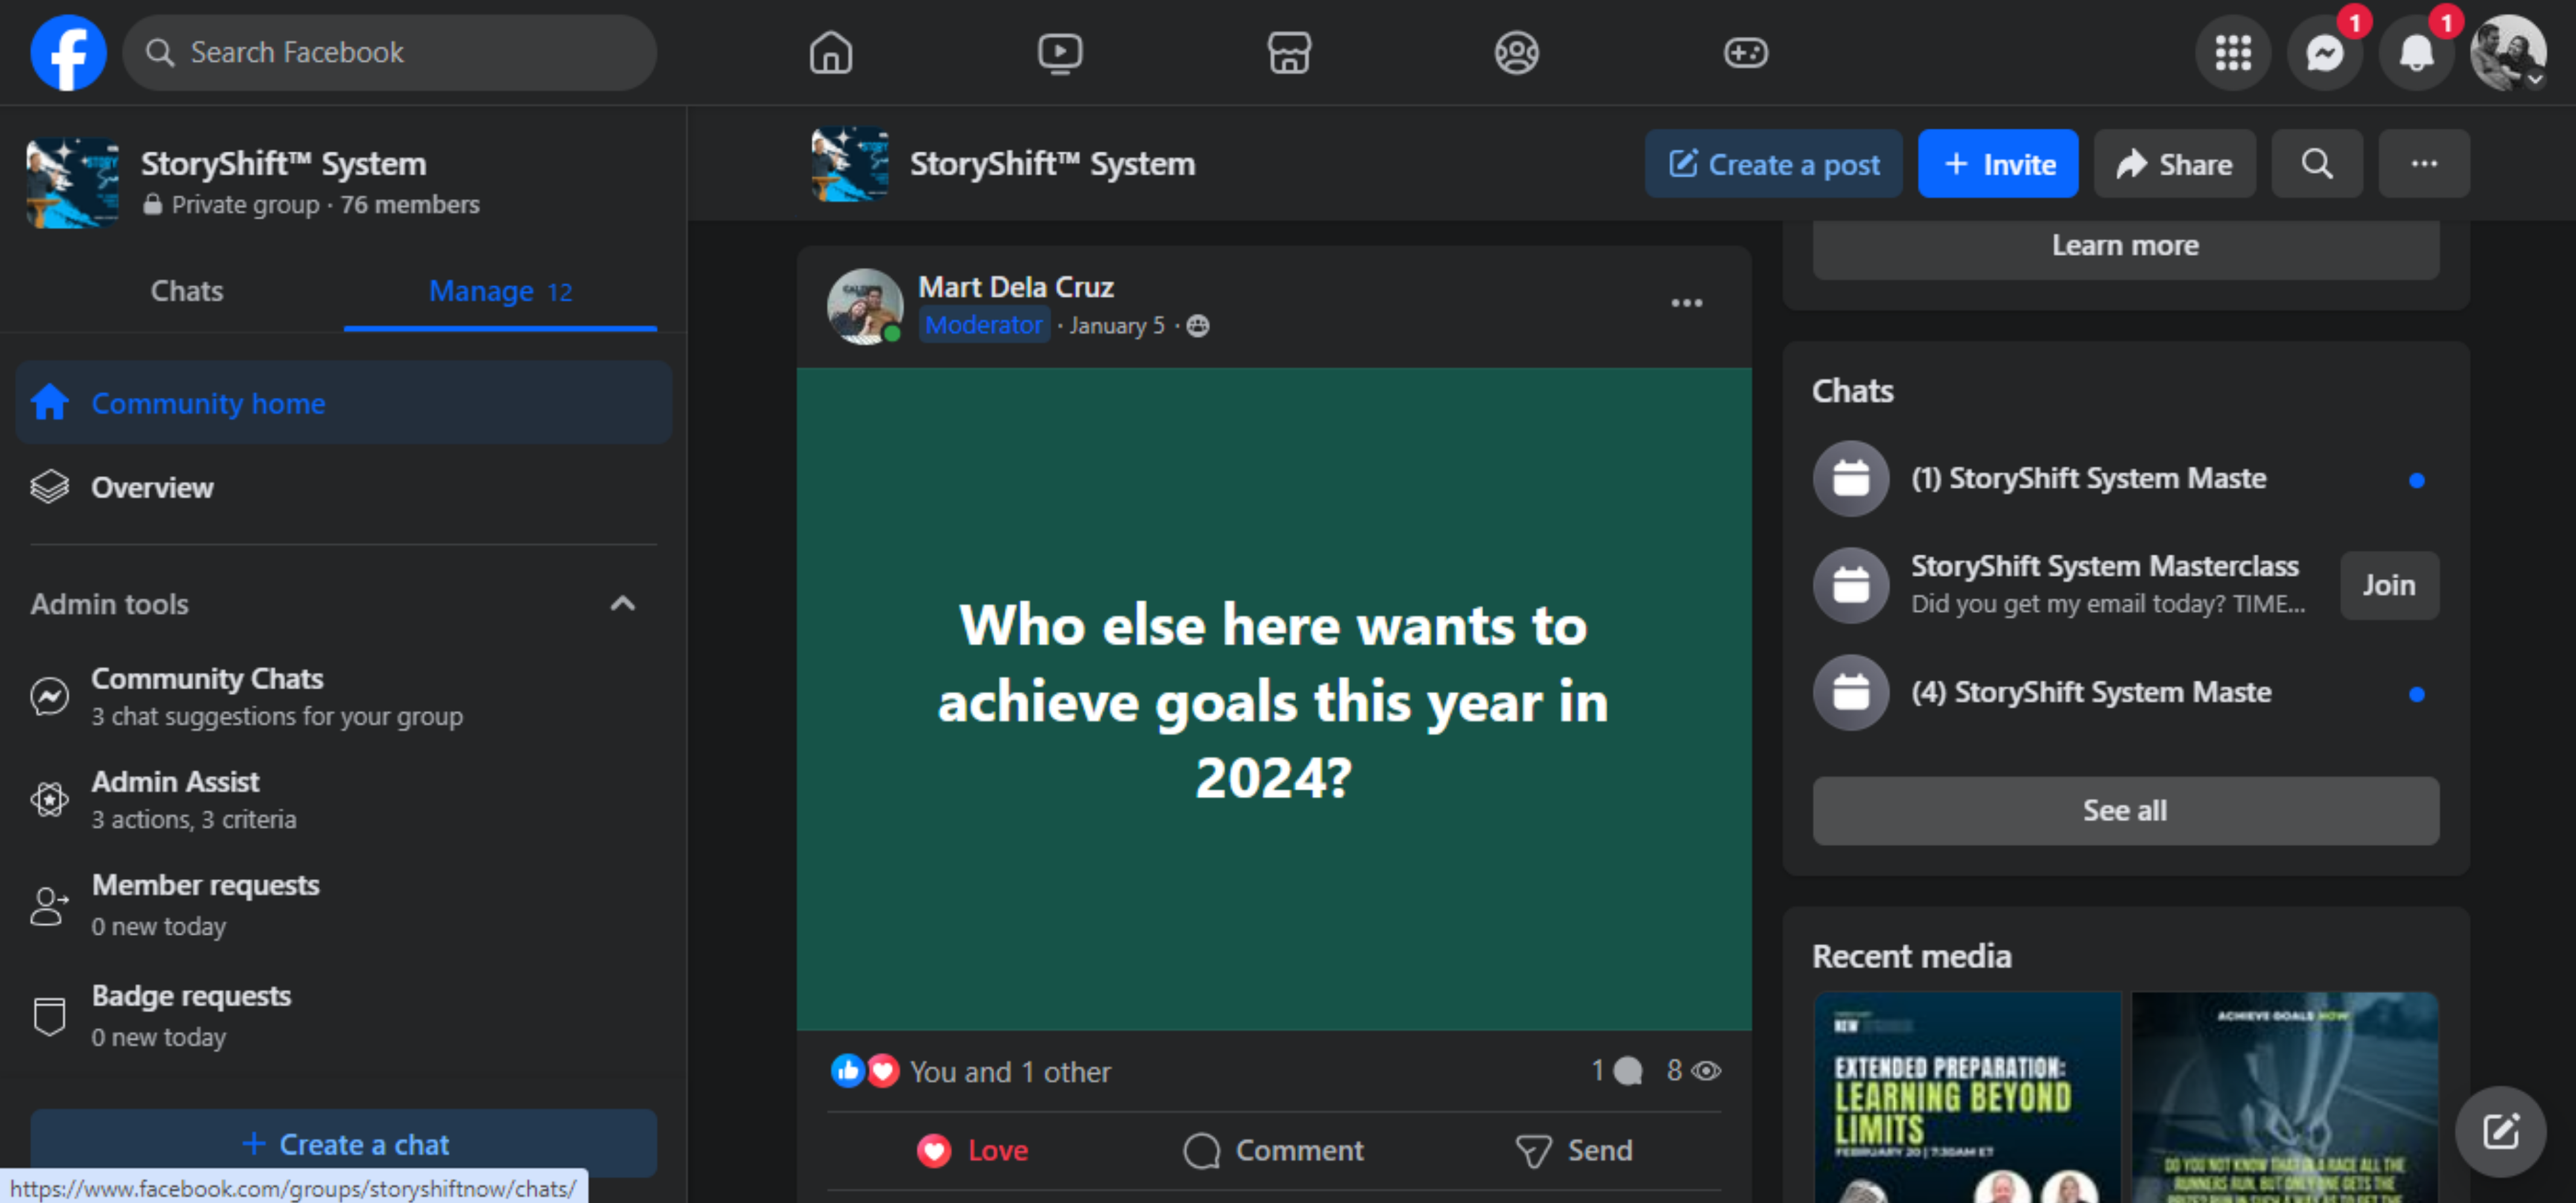Open the Notifications bell
The height and width of the screenshot is (1203, 2576).
click(x=2416, y=52)
